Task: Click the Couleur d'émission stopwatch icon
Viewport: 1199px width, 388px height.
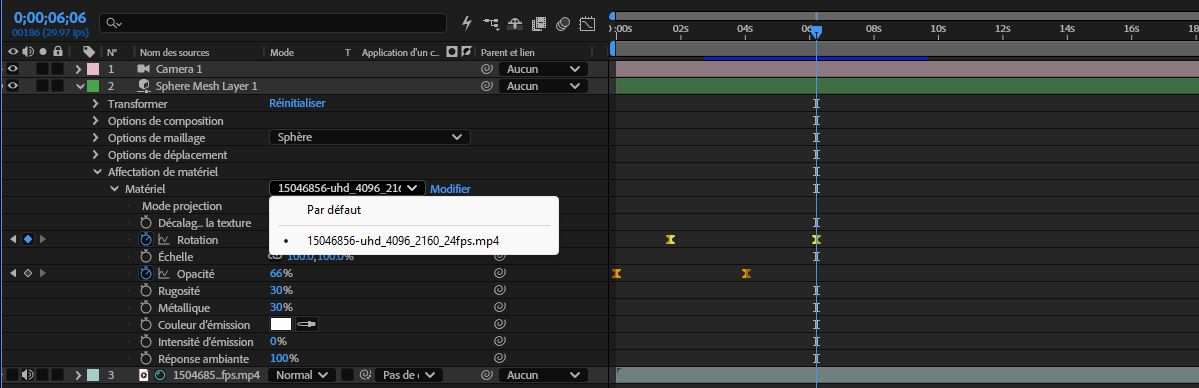Action: pyautogui.click(x=146, y=324)
